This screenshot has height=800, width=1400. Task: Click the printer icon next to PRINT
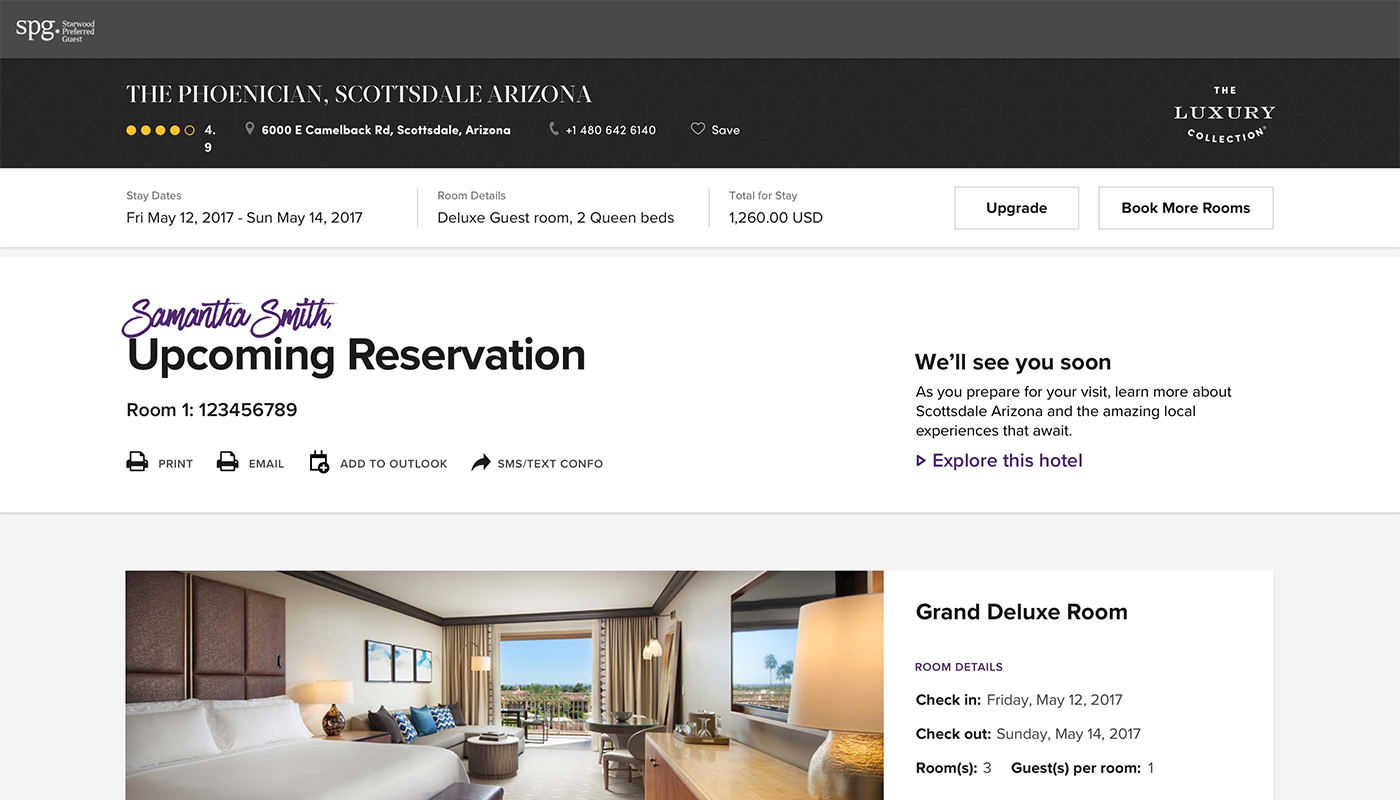[x=137, y=462]
